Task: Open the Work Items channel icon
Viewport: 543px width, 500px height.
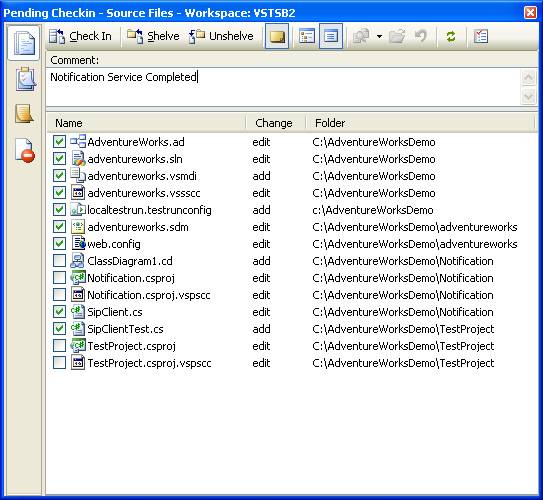Action: [25, 79]
